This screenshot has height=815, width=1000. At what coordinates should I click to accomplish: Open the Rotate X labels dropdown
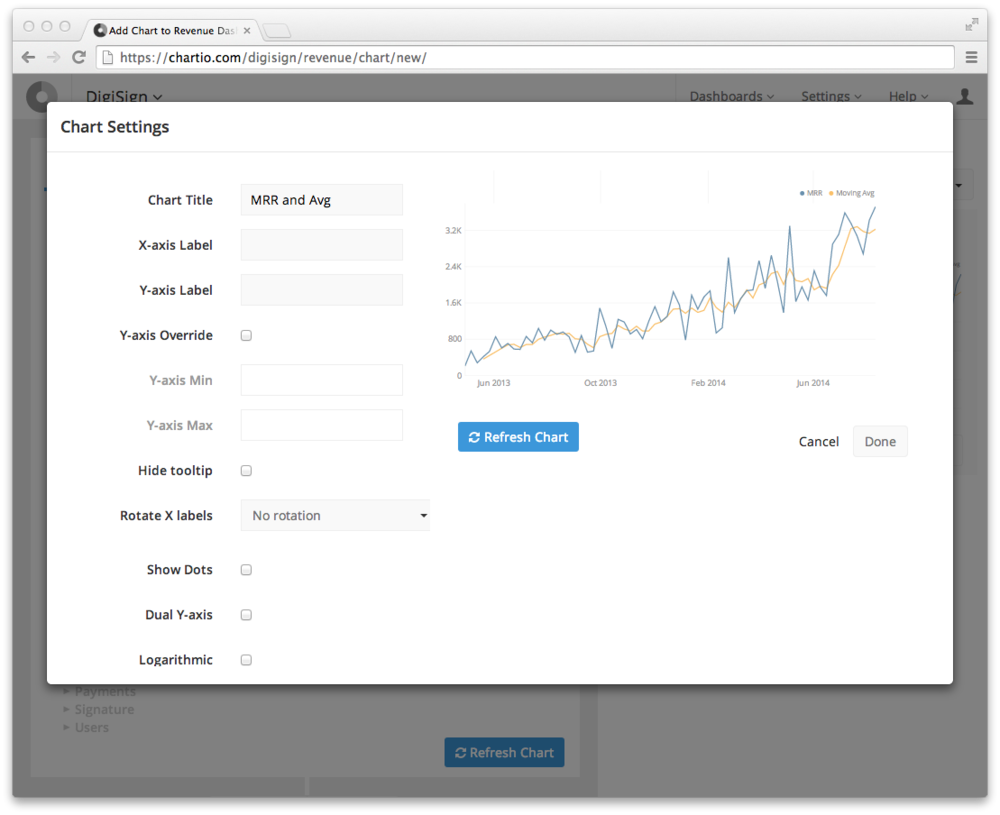(x=335, y=516)
